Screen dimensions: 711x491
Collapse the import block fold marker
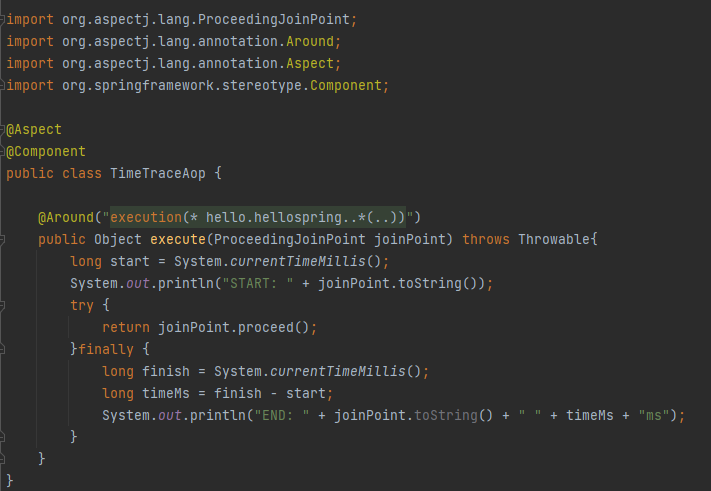(2, 19)
